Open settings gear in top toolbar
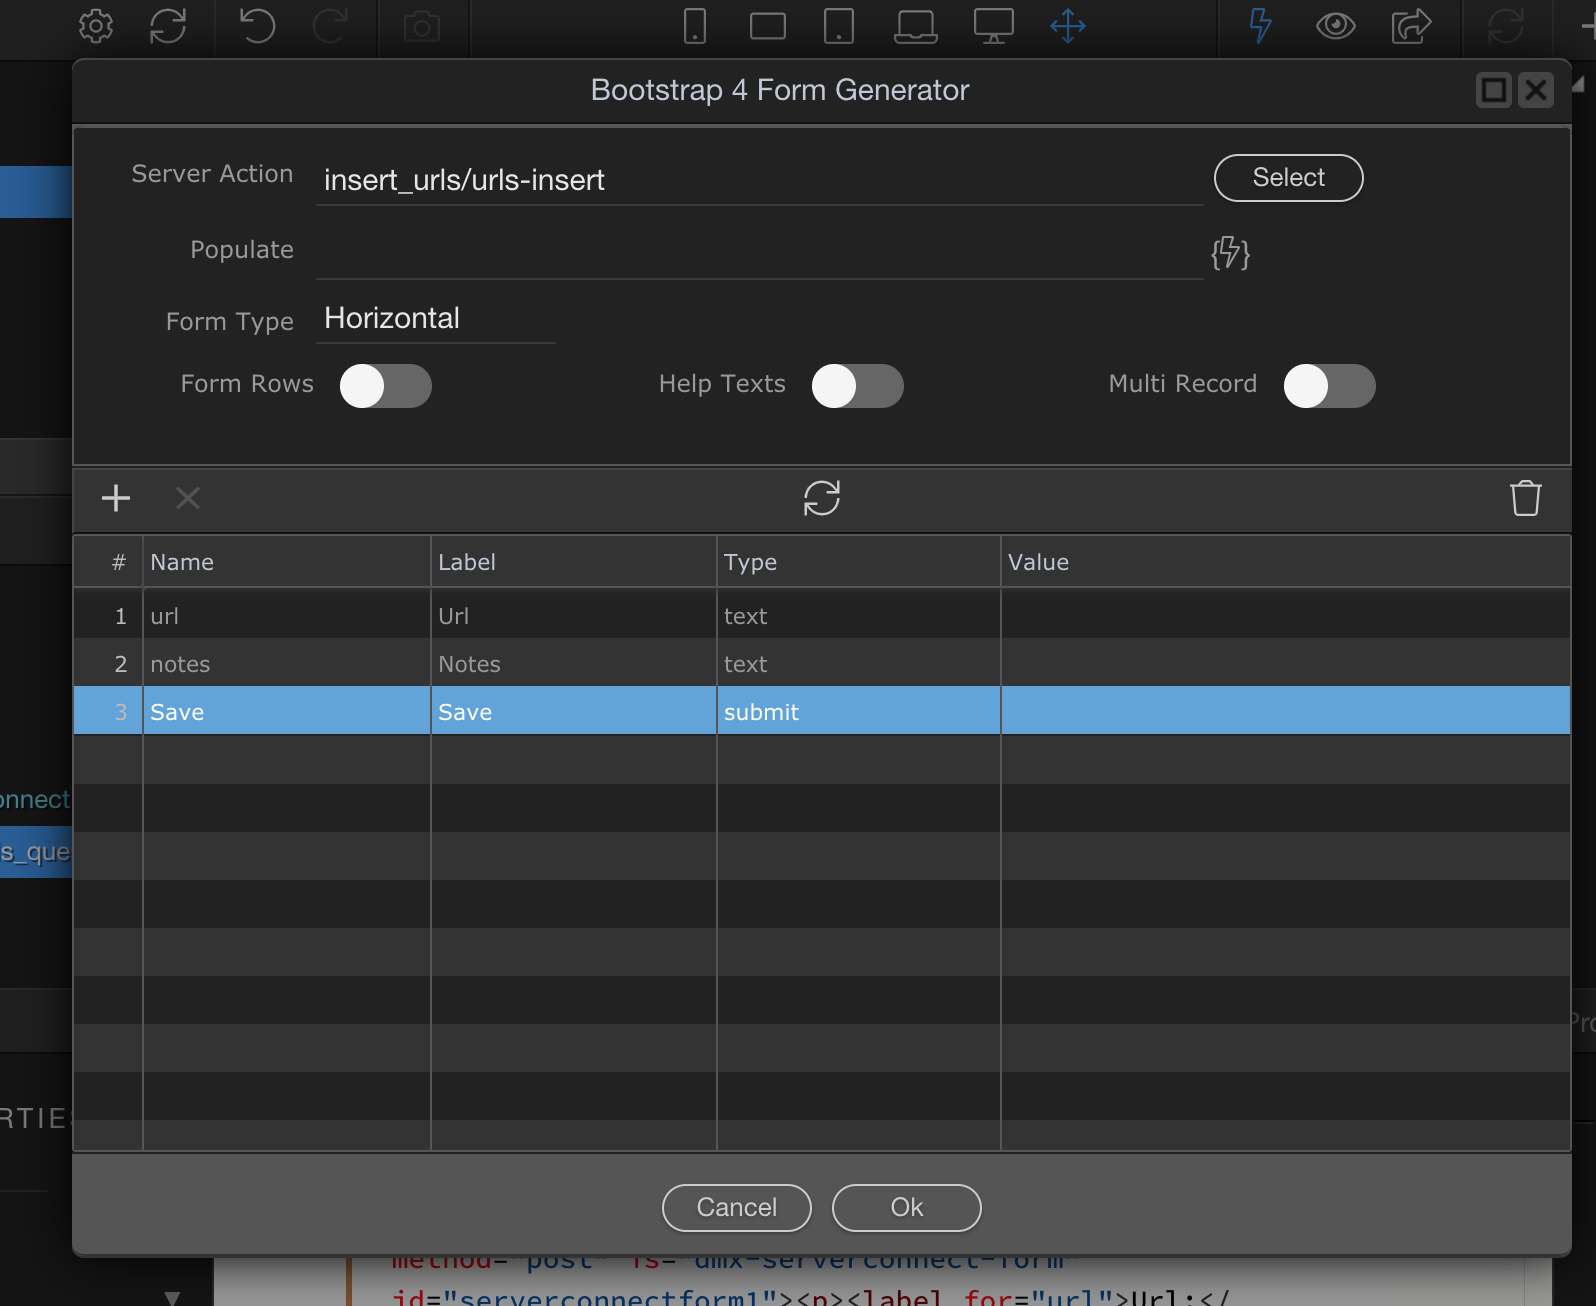The width and height of the screenshot is (1596, 1306). [96, 26]
